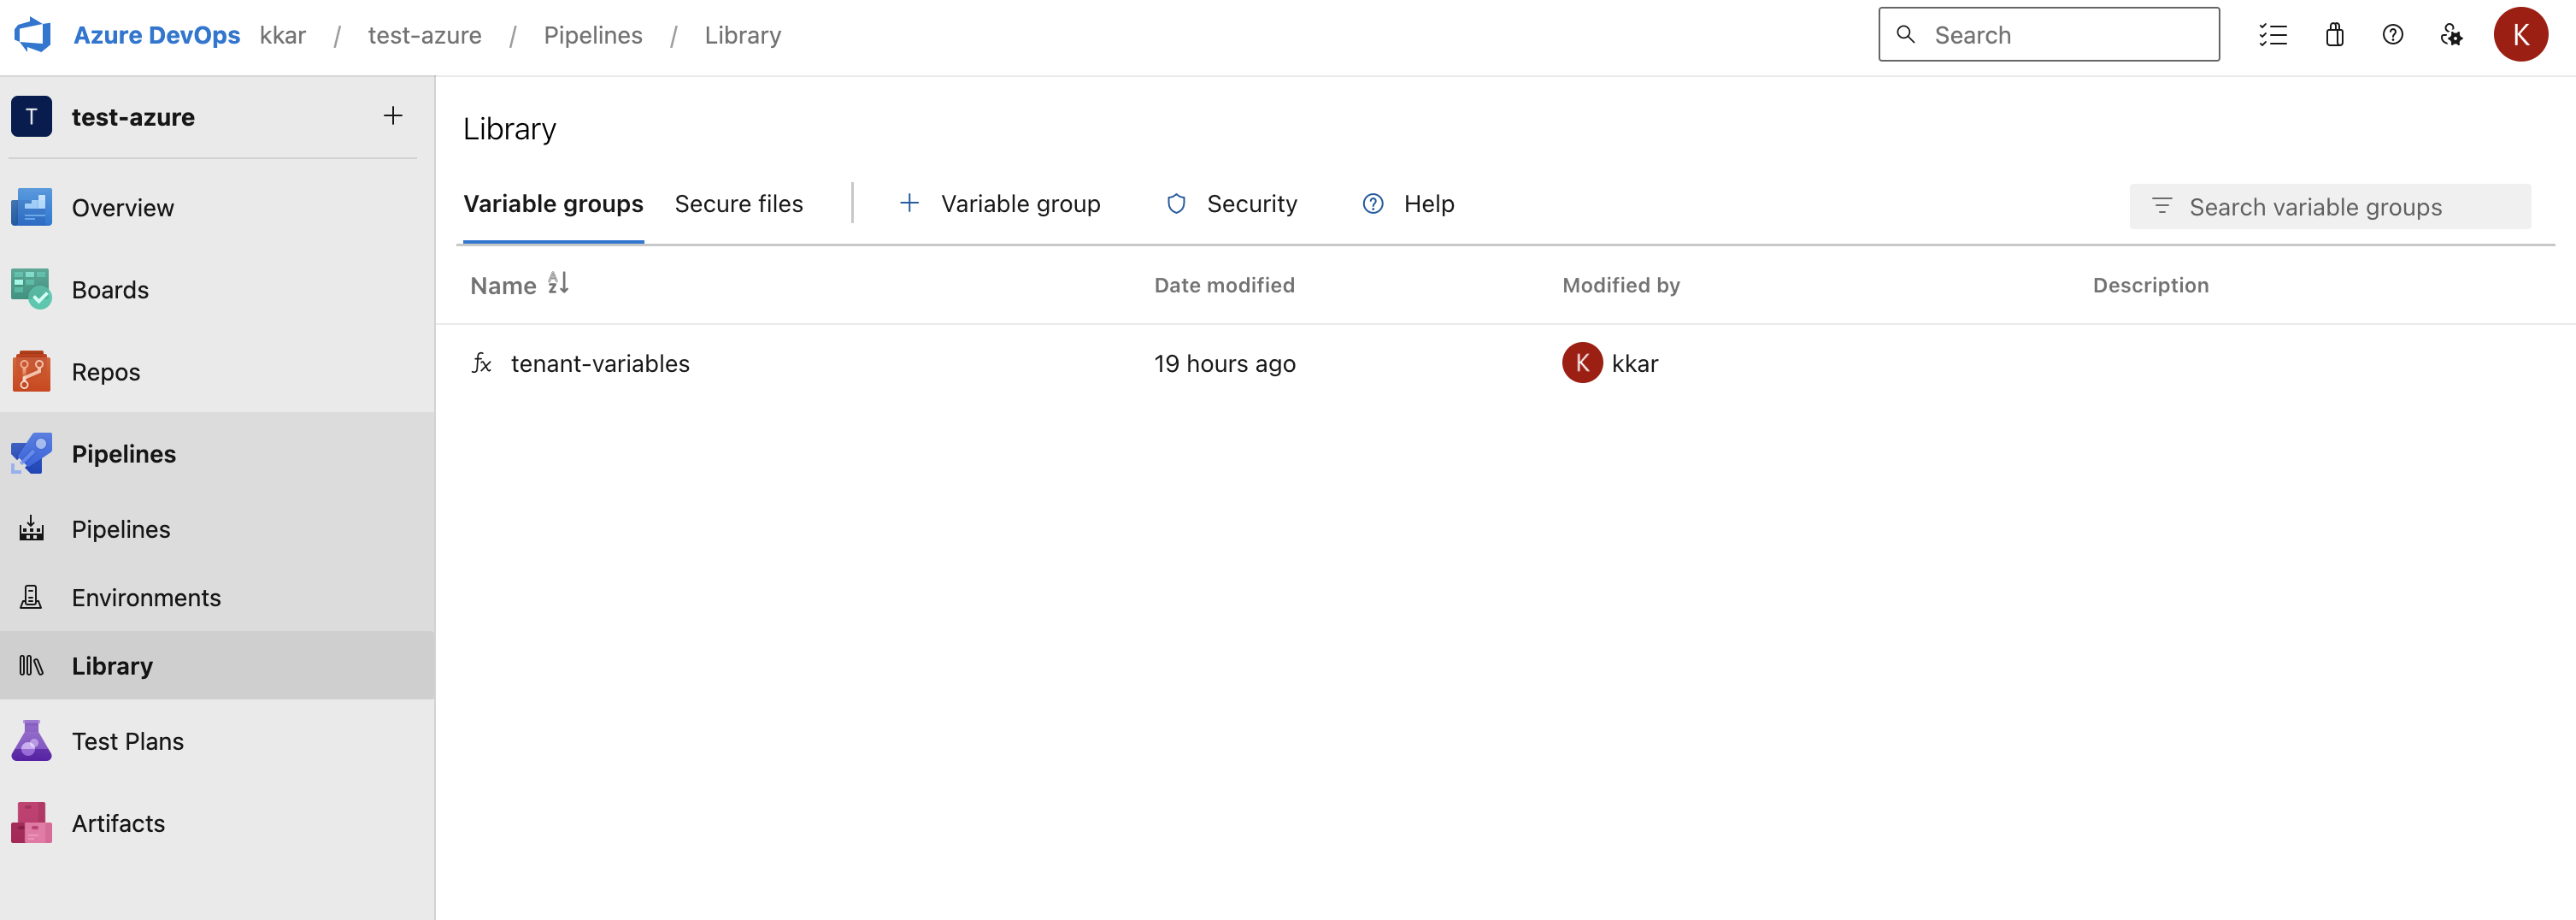Select the Variable groups tab
Image resolution: width=2576 pixels, height=920 pixels.
point(553,204)
